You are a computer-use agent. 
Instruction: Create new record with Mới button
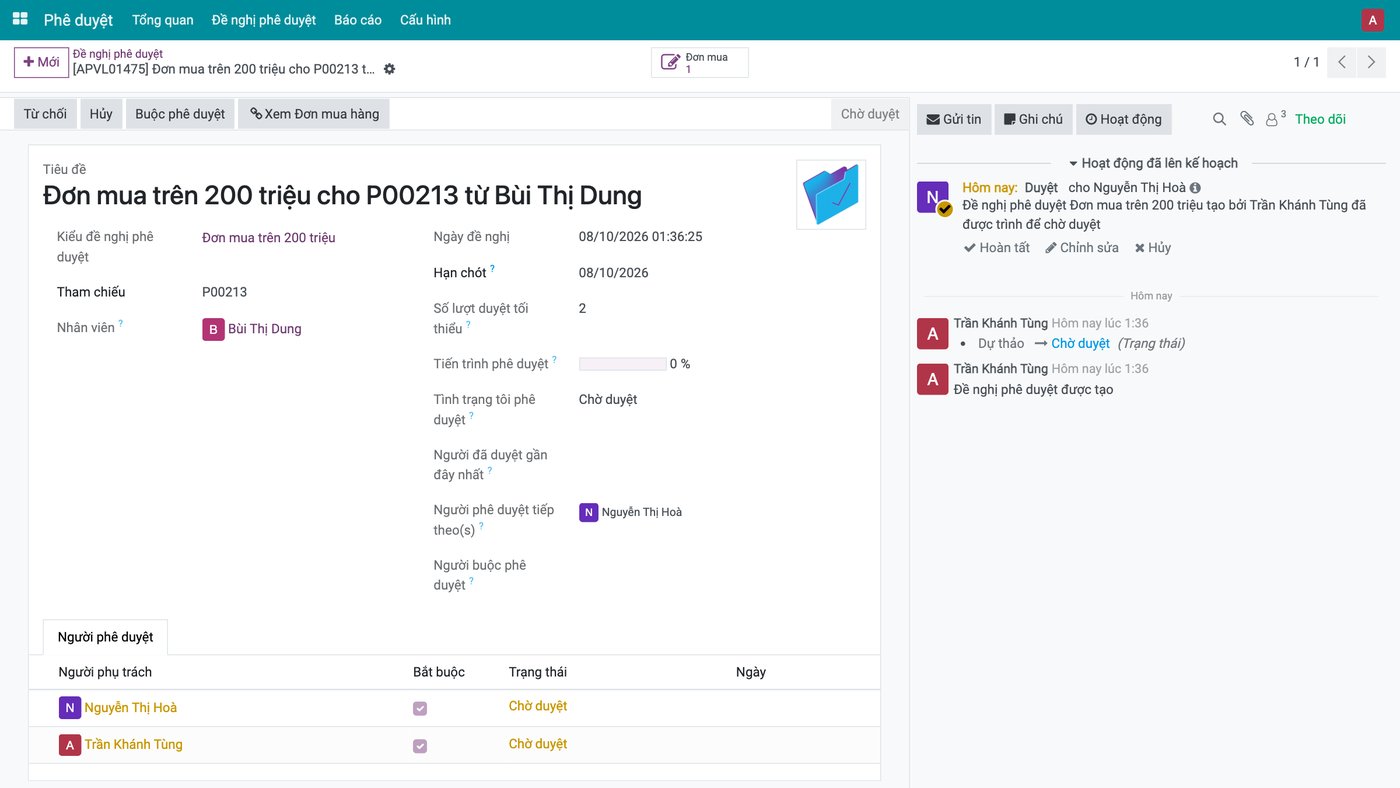tap(41, 62)
